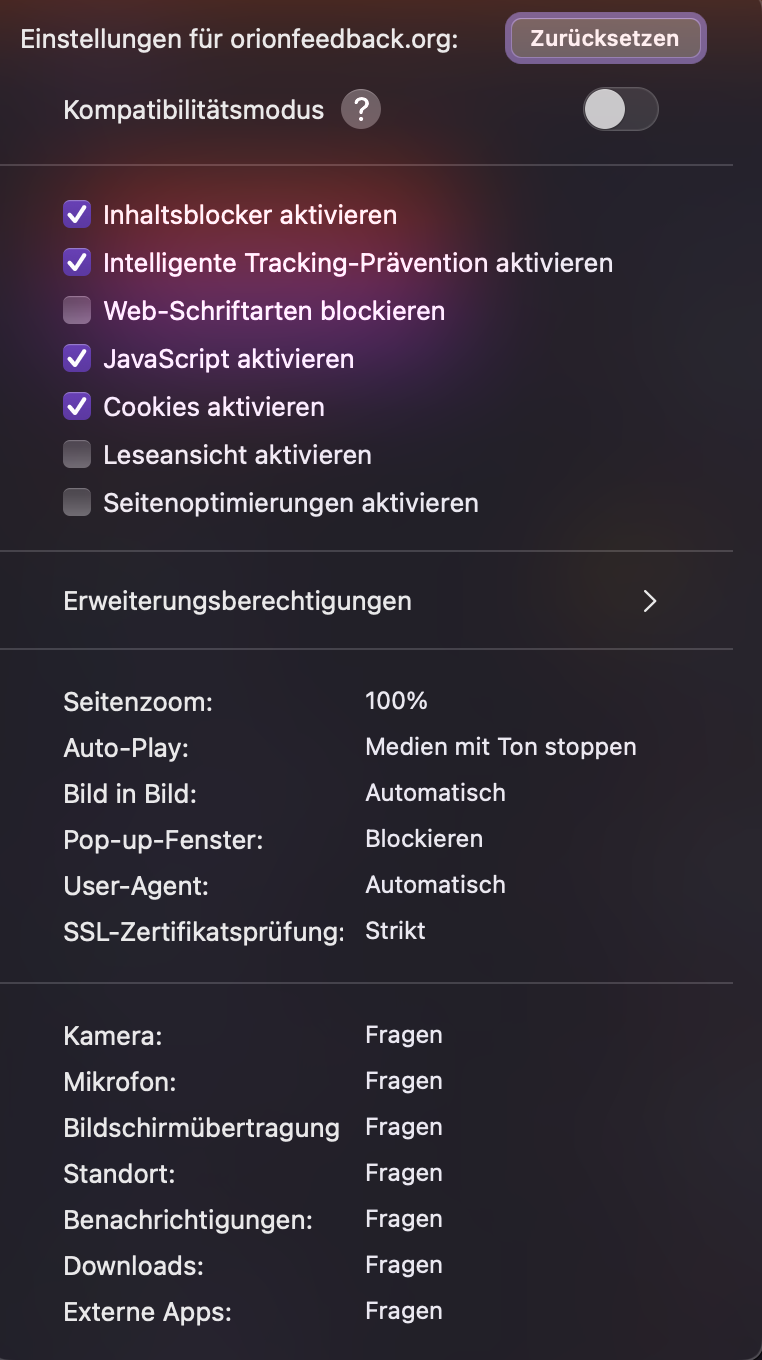Open Externe Apps Fragen dropdown

coord(404,1311)
